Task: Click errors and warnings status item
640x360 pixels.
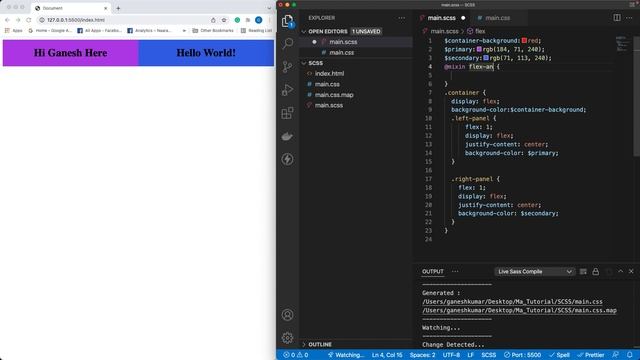Action: coord(296,355)
